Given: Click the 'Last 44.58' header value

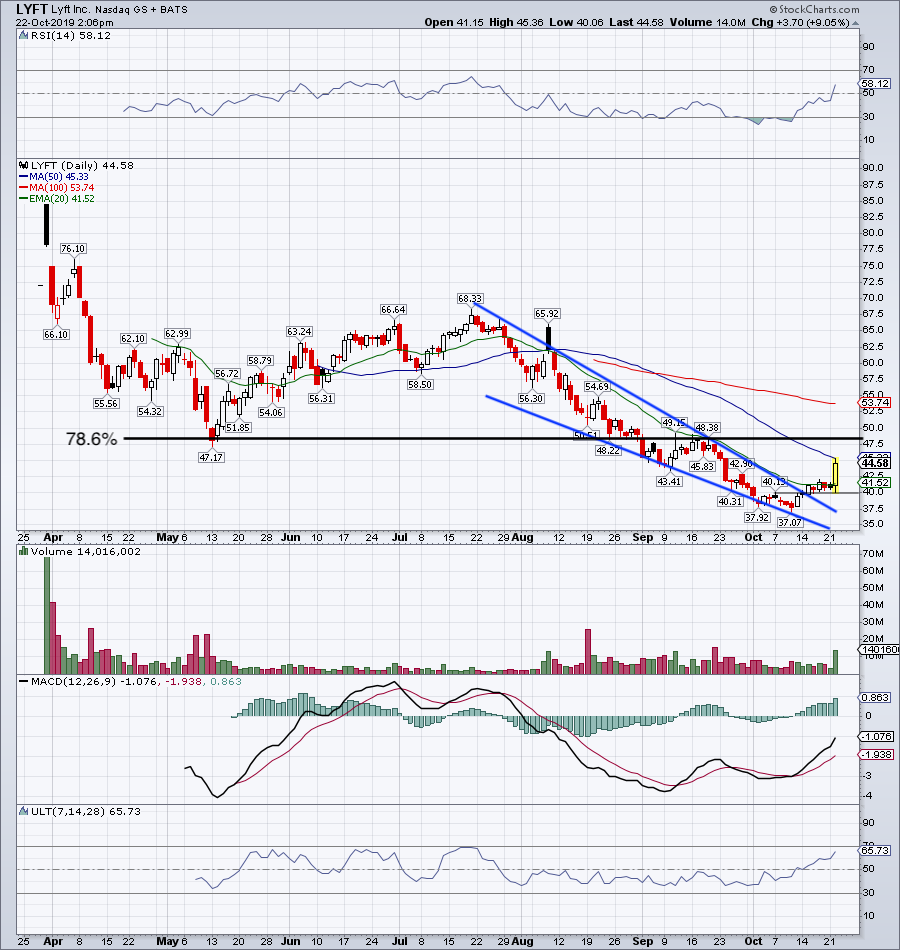Looking at the screenshot, I should point(636,22).
